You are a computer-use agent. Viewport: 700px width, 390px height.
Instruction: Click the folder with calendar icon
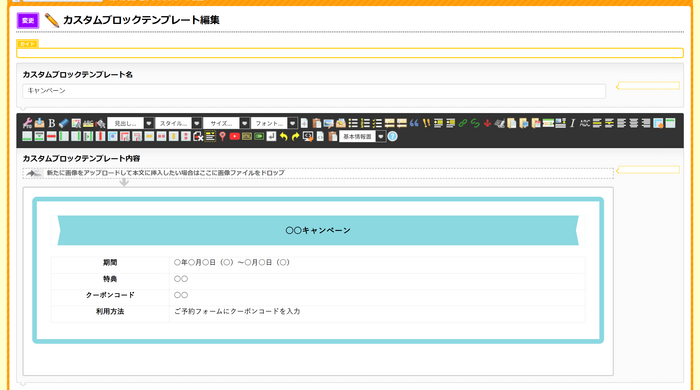(536, 123)
